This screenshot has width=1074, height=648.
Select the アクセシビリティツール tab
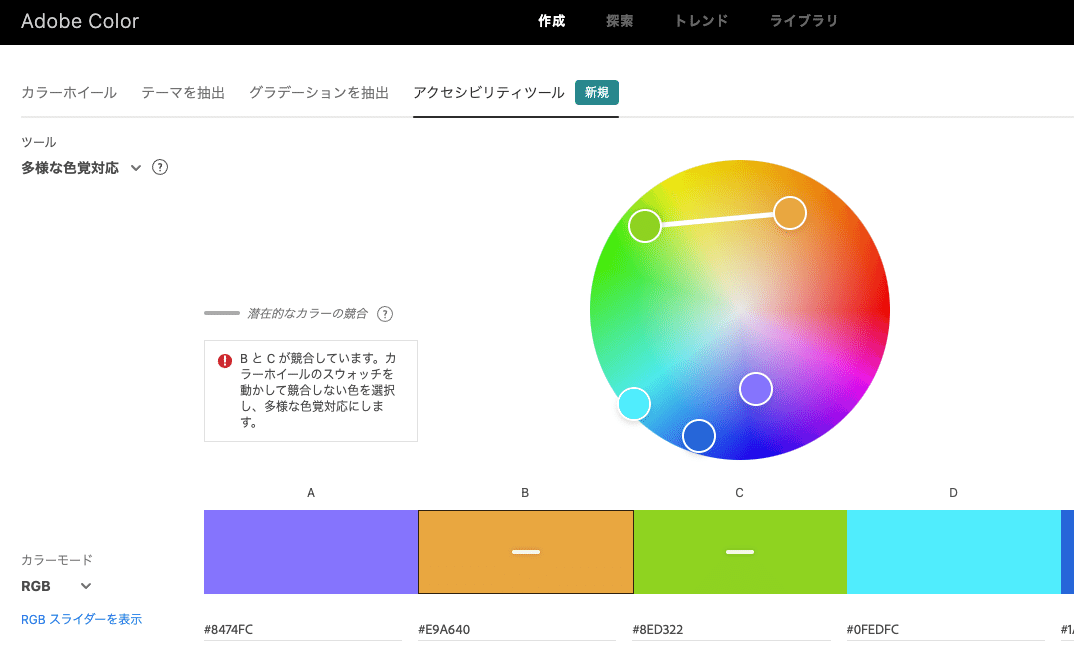tap(490, 92)
